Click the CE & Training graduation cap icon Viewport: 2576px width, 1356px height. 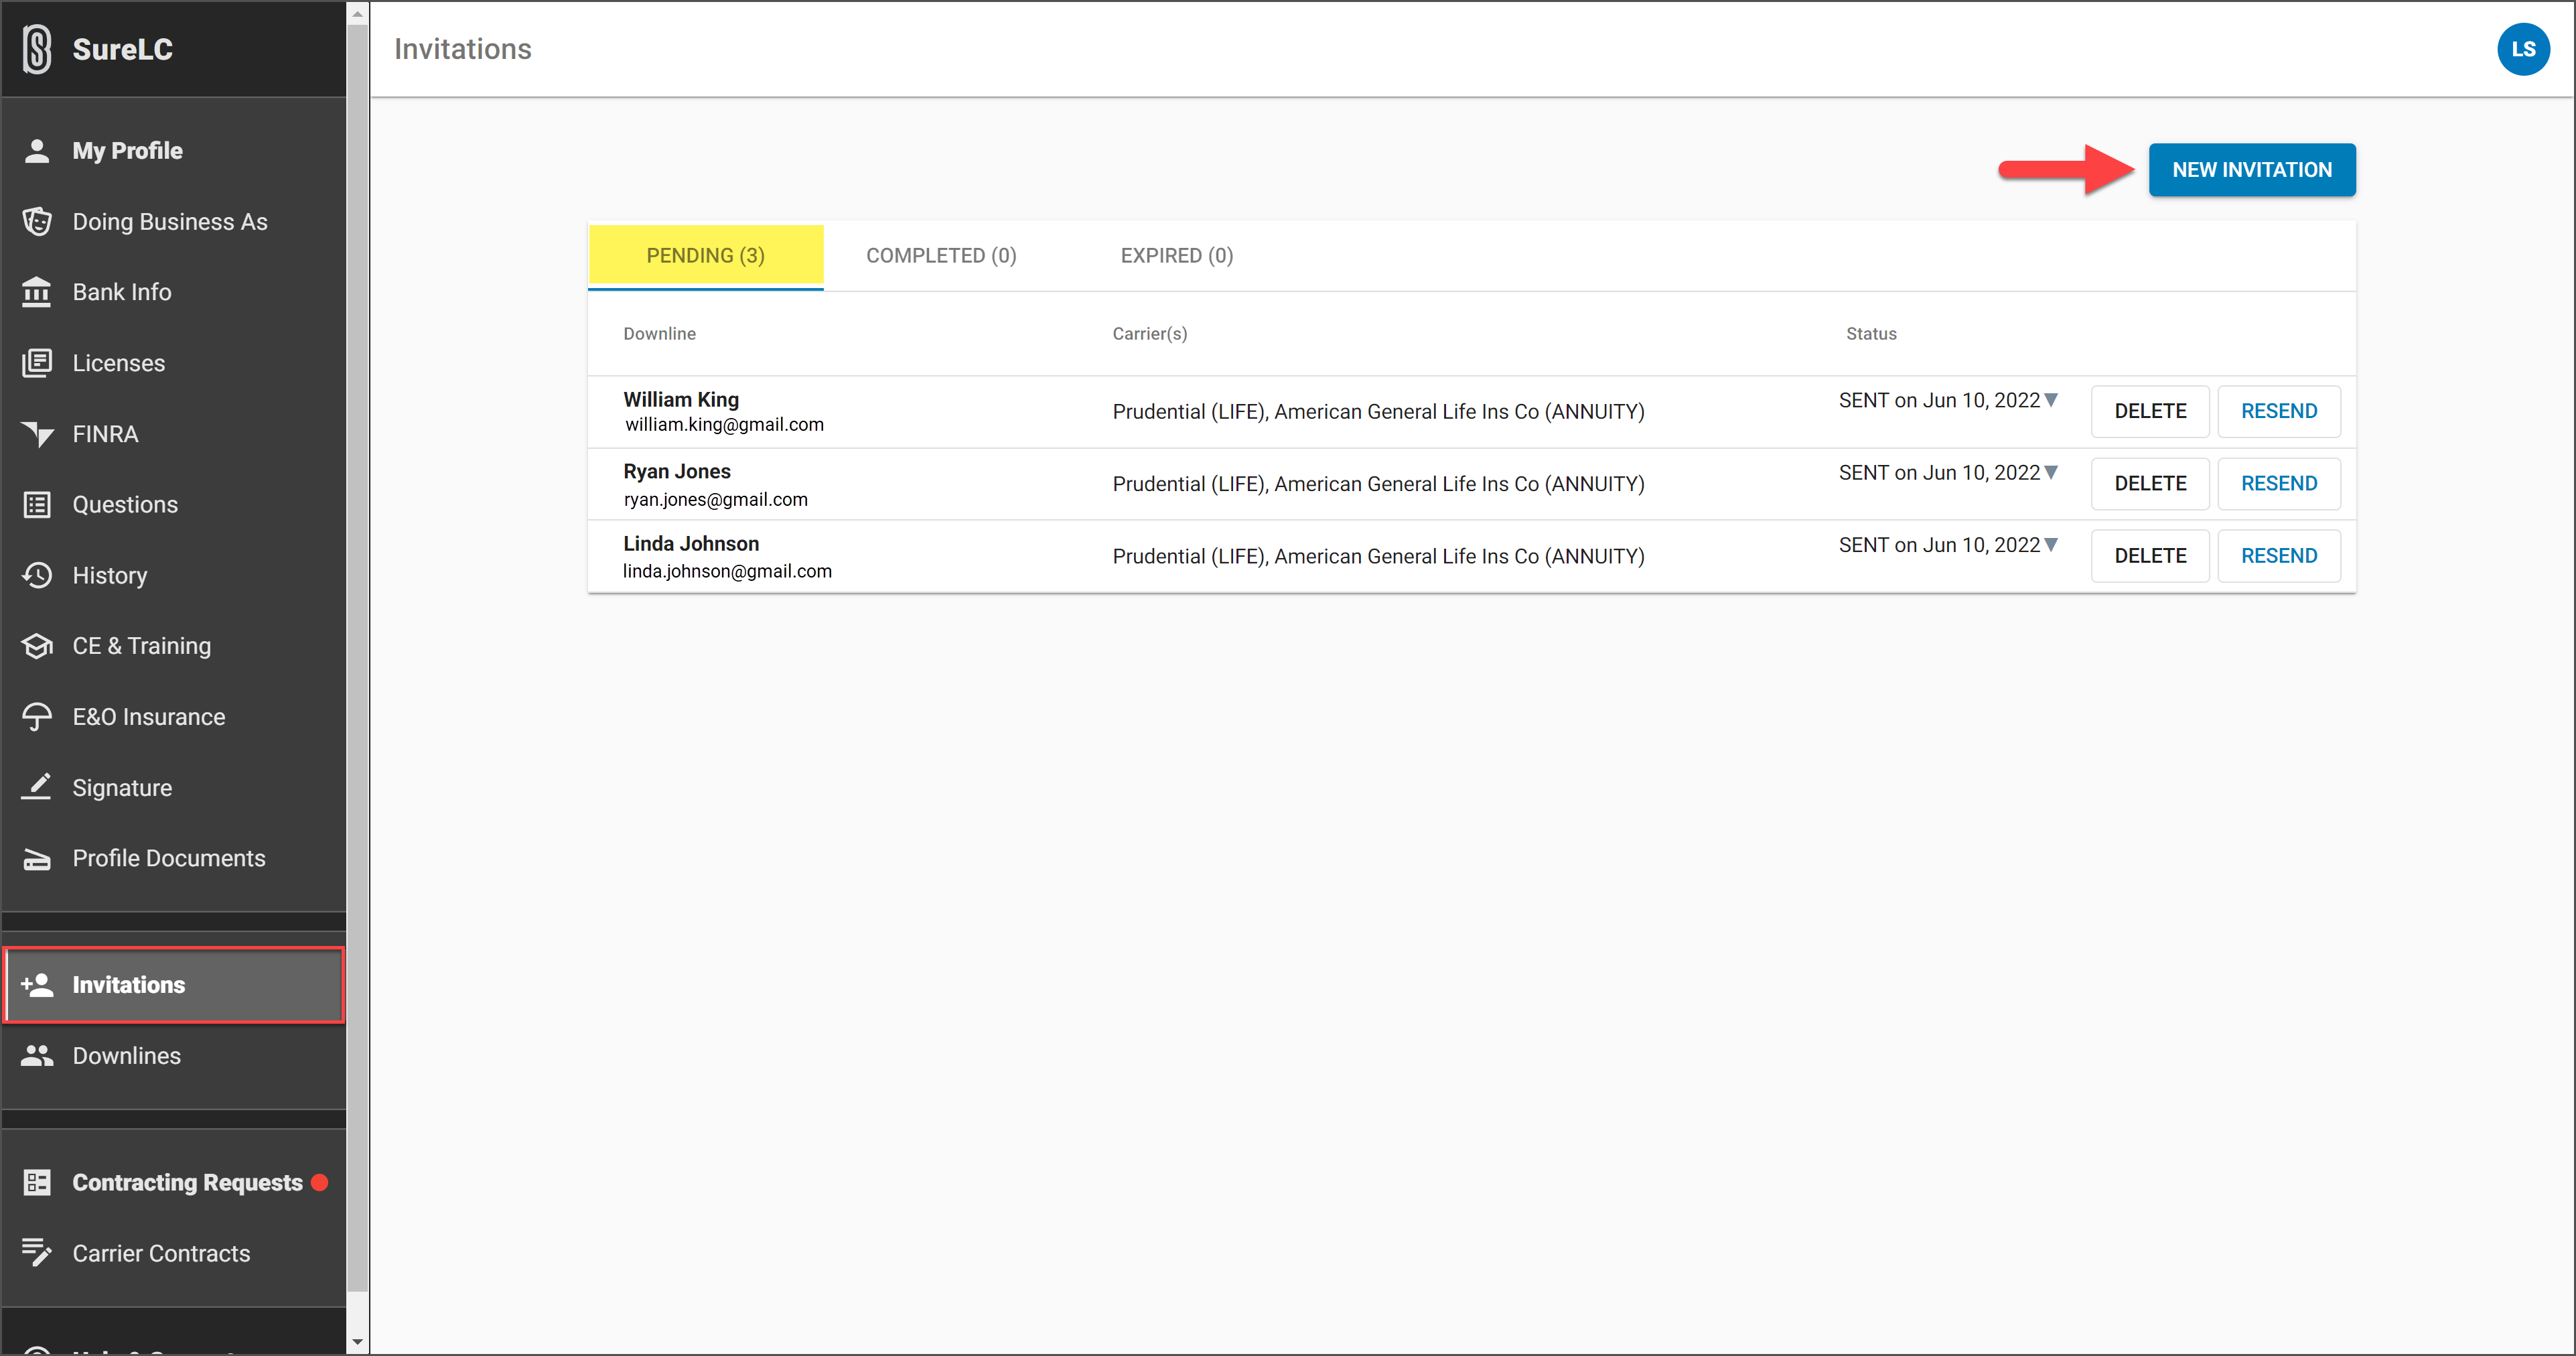click(37, 646)
